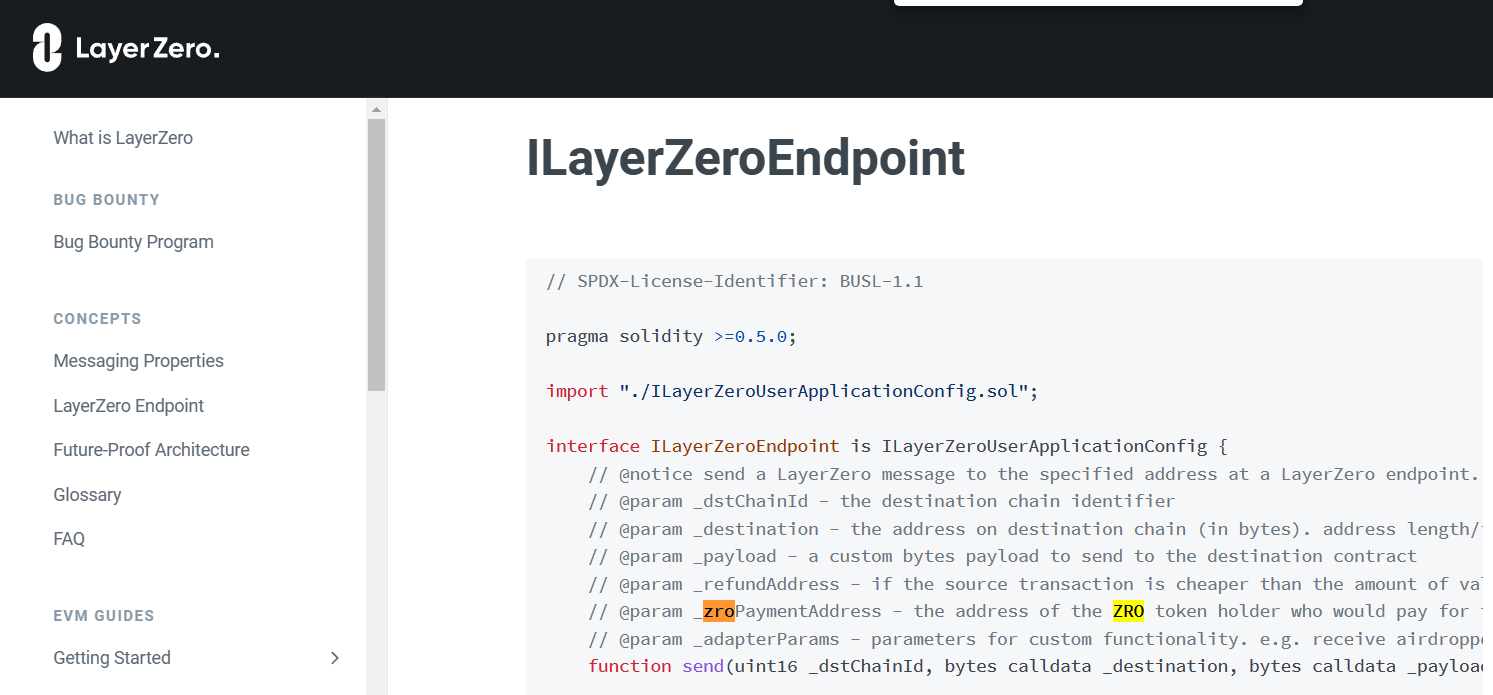Select LayerZero Endpoint in the sidebar
This screenshot has width=1493, height=695.
pos(128,406)
